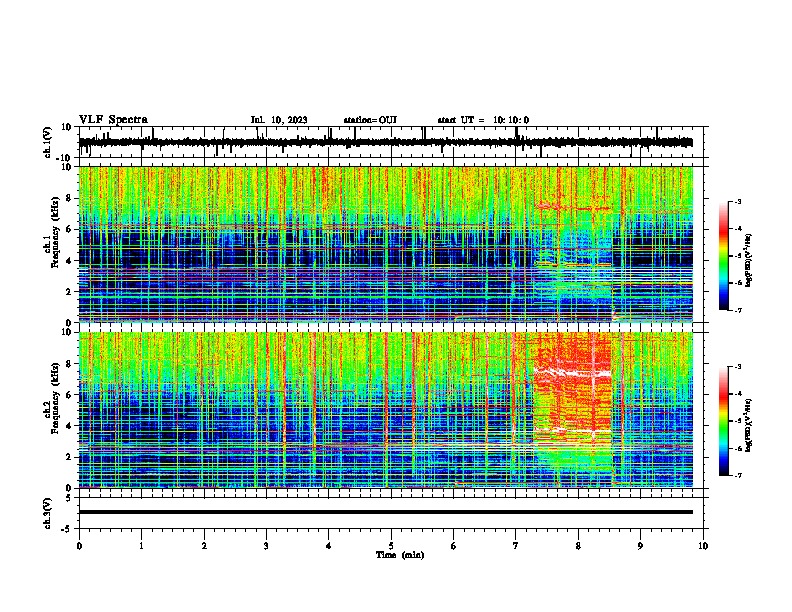Click the "station=OUI" header label
Screen dimensions: 792x612
pyautogui.click(x=370, y=120)
